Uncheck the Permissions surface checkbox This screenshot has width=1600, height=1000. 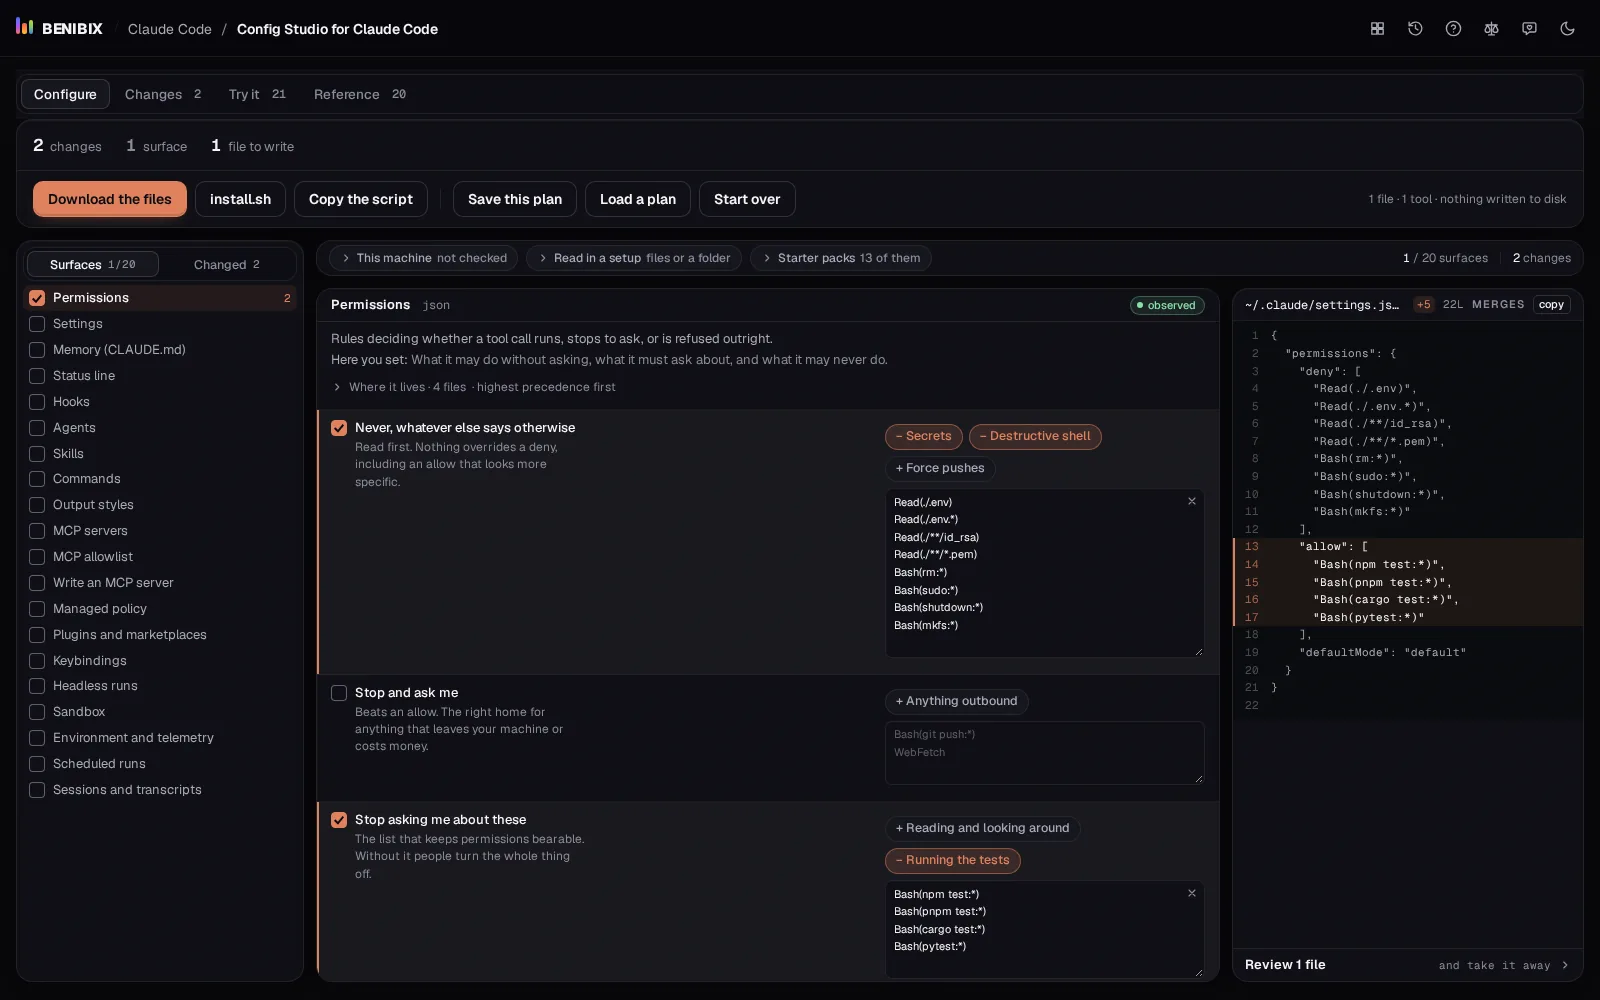[x=37, y=298]
